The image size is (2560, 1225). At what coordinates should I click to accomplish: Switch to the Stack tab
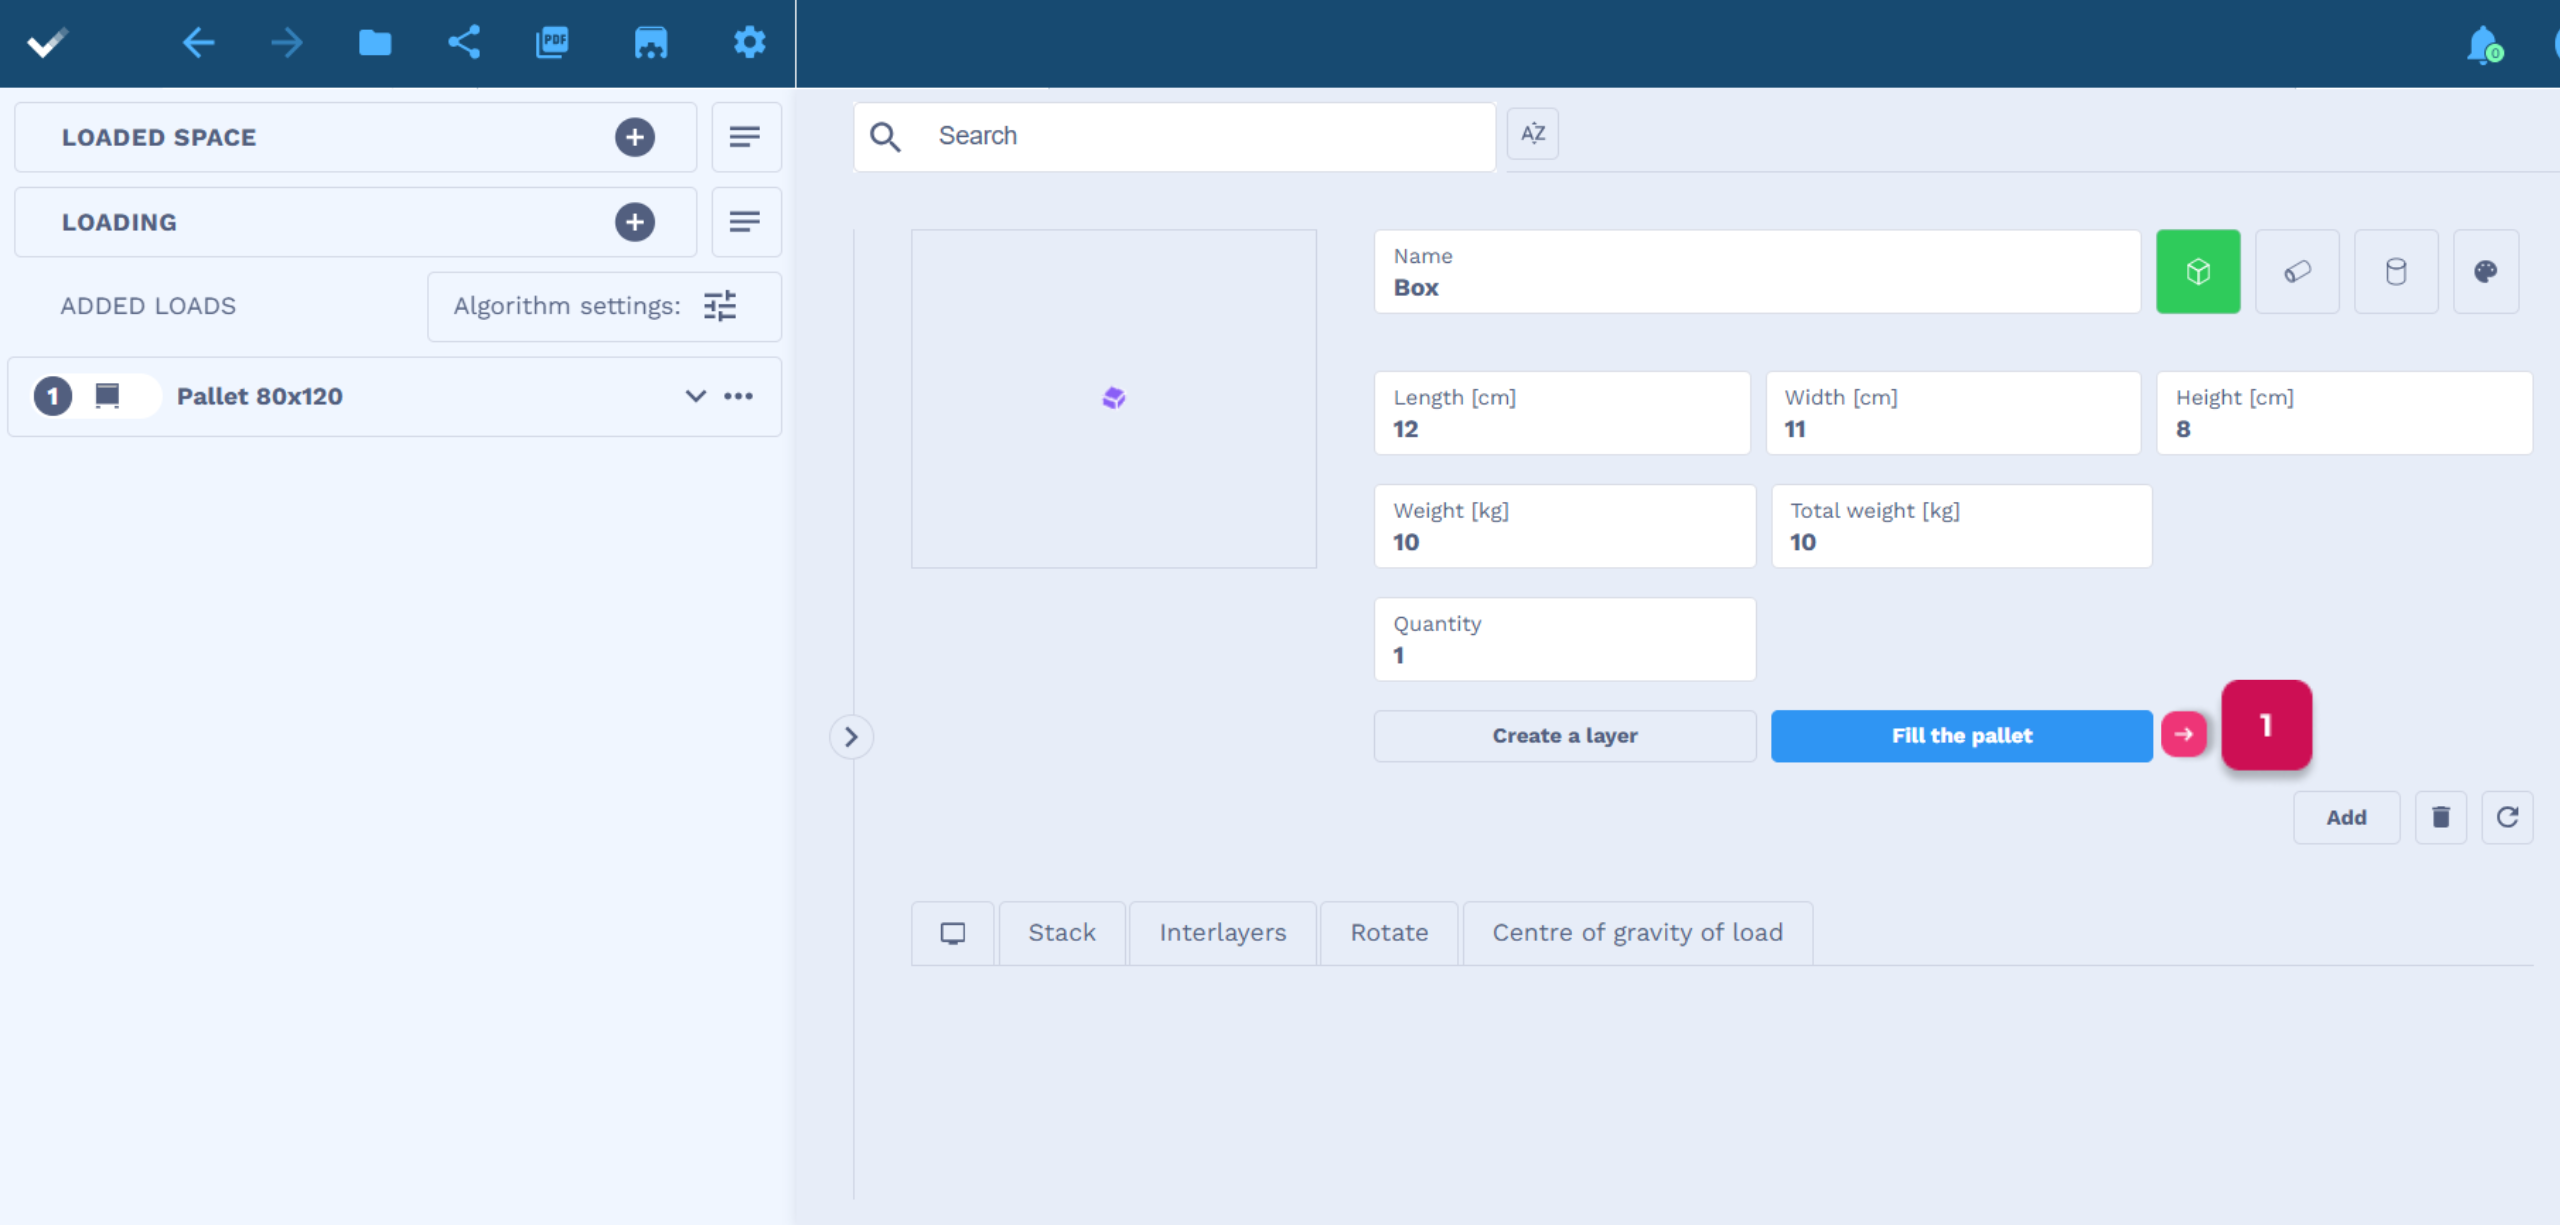(x=1062, y=933)
